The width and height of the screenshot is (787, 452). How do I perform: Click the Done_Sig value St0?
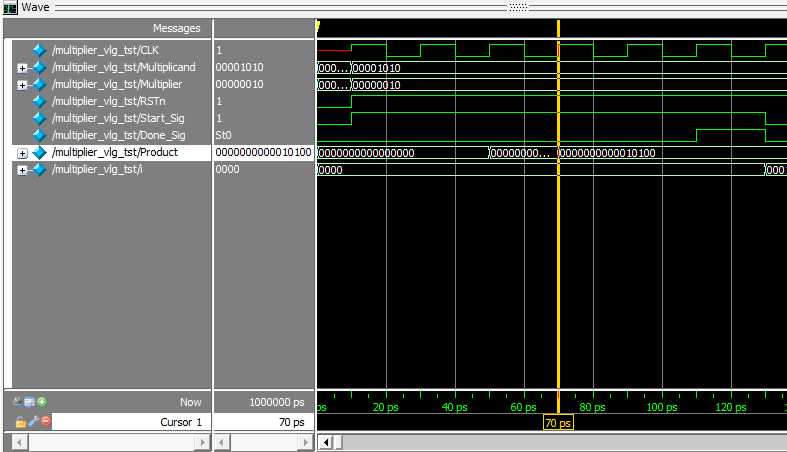coord(223,135)
